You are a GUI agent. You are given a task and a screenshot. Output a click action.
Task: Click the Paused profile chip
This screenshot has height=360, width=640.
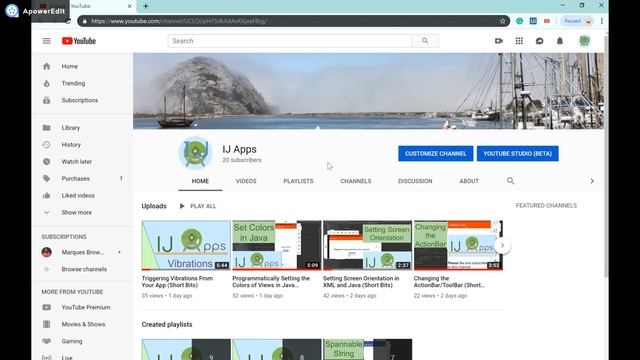click(577, 21)
